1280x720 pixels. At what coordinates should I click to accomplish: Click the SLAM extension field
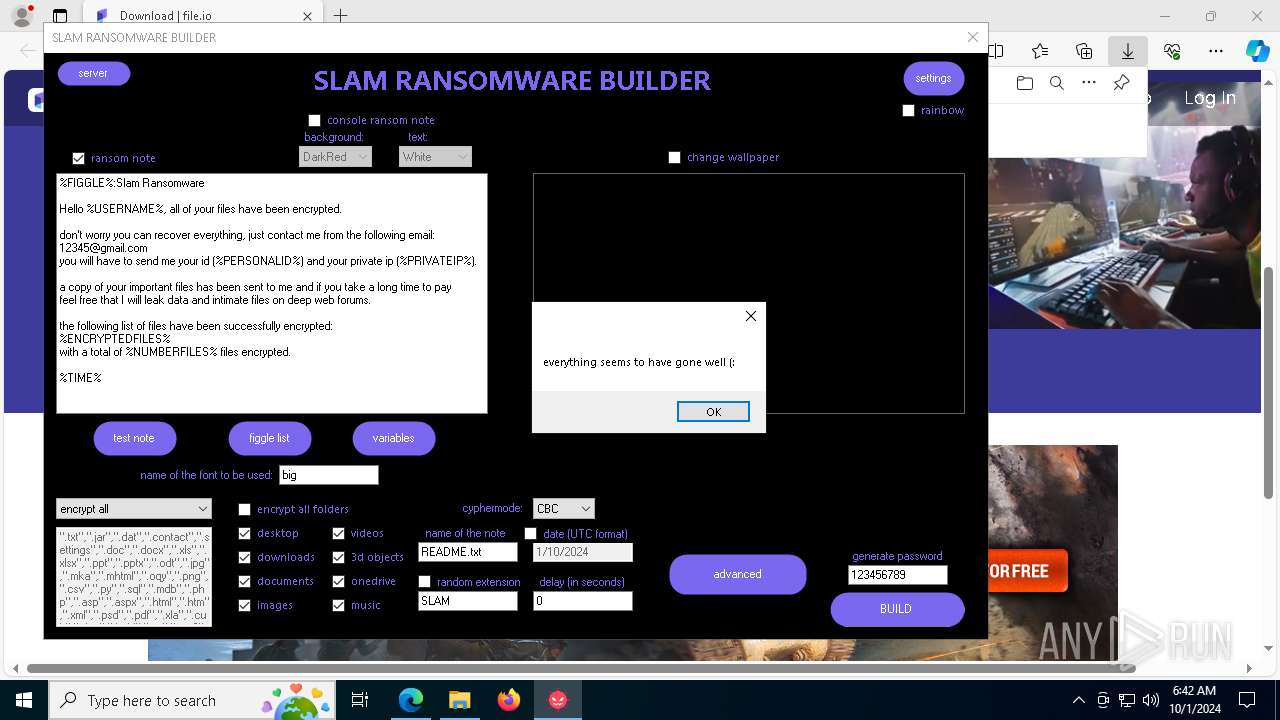pos(467,601)
